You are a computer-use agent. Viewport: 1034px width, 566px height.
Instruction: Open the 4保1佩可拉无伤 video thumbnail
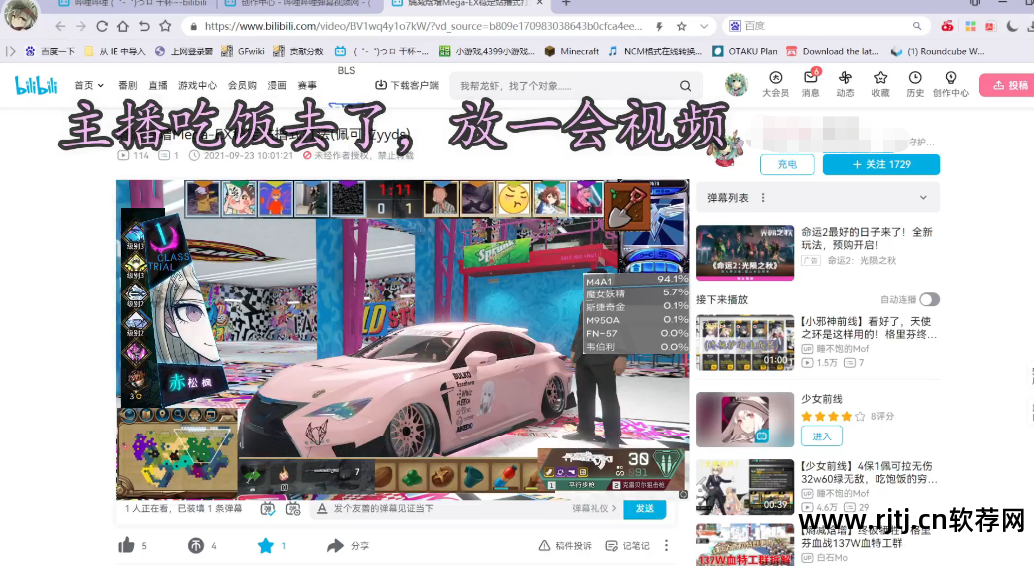[x=745, y=487]
